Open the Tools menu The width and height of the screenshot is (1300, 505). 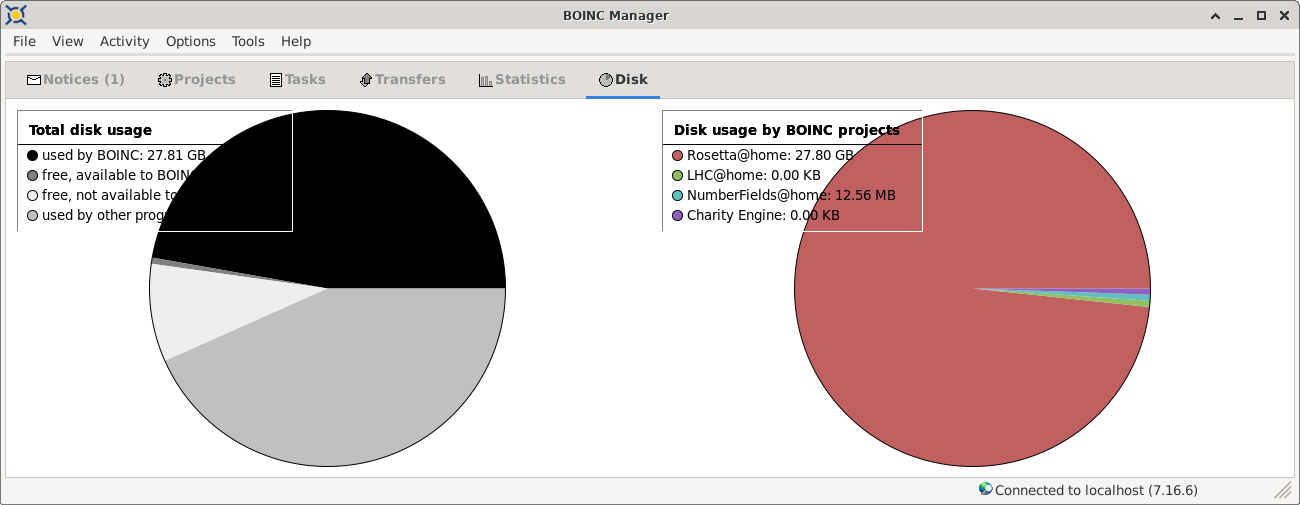(x=248, y=41)
